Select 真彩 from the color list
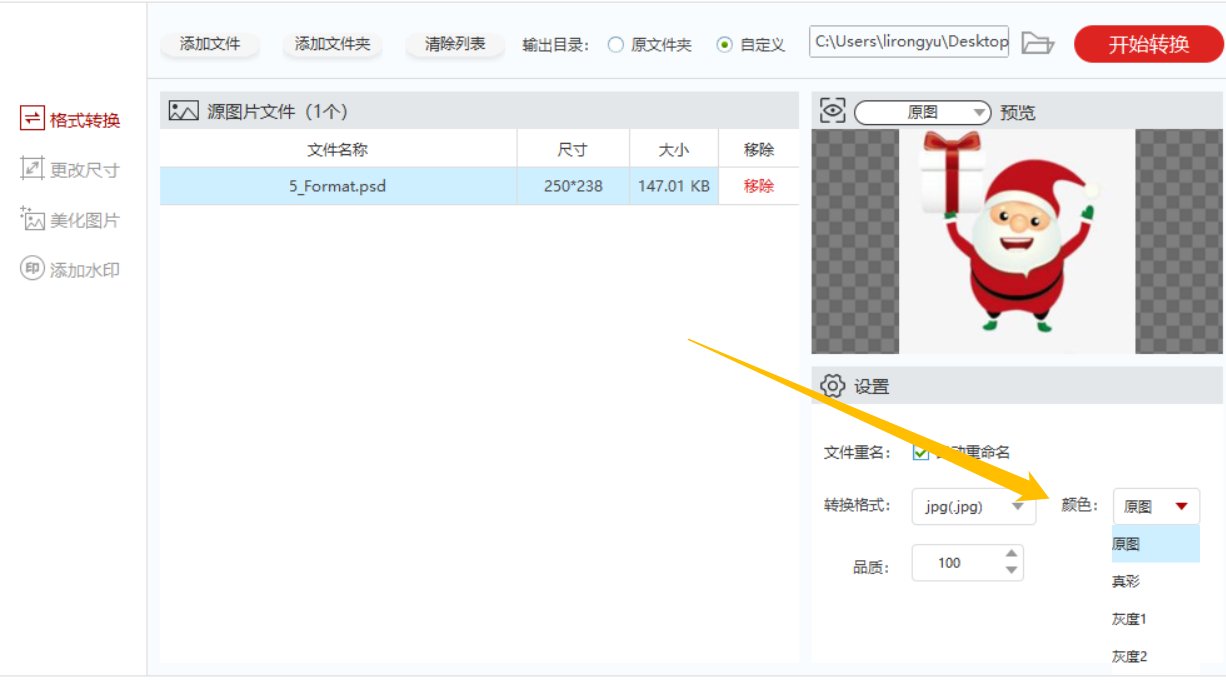1226x683 pixels. click(x=1128, y=581)
